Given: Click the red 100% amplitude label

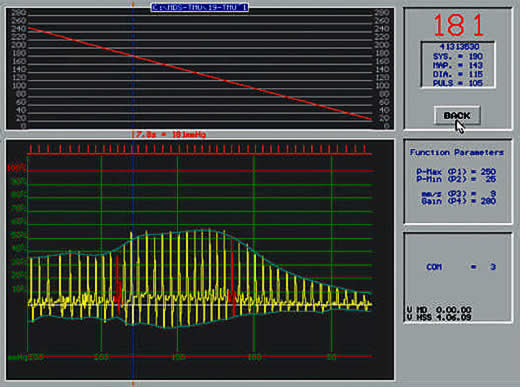Looking at the screenshot, I should point(16,168).
